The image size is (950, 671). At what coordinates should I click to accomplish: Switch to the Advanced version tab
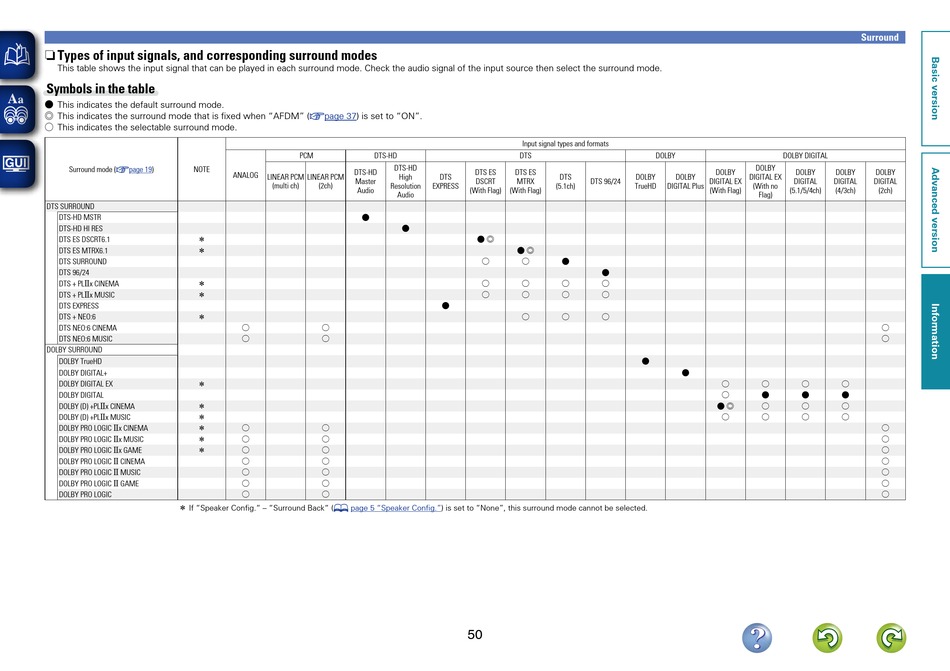pos(935,210)
